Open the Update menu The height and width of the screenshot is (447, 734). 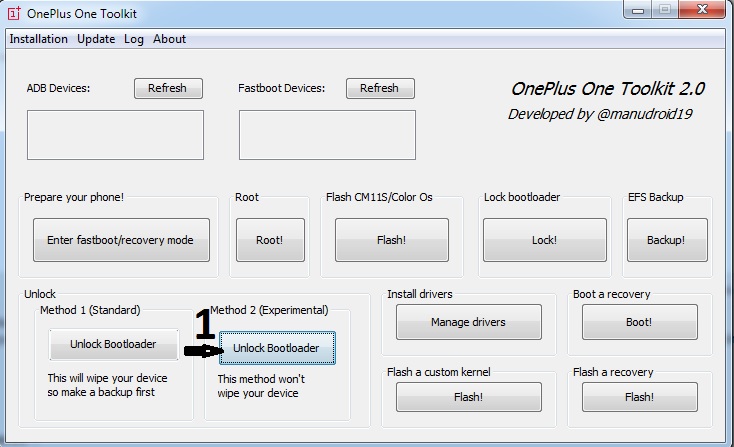click(96, 39)
